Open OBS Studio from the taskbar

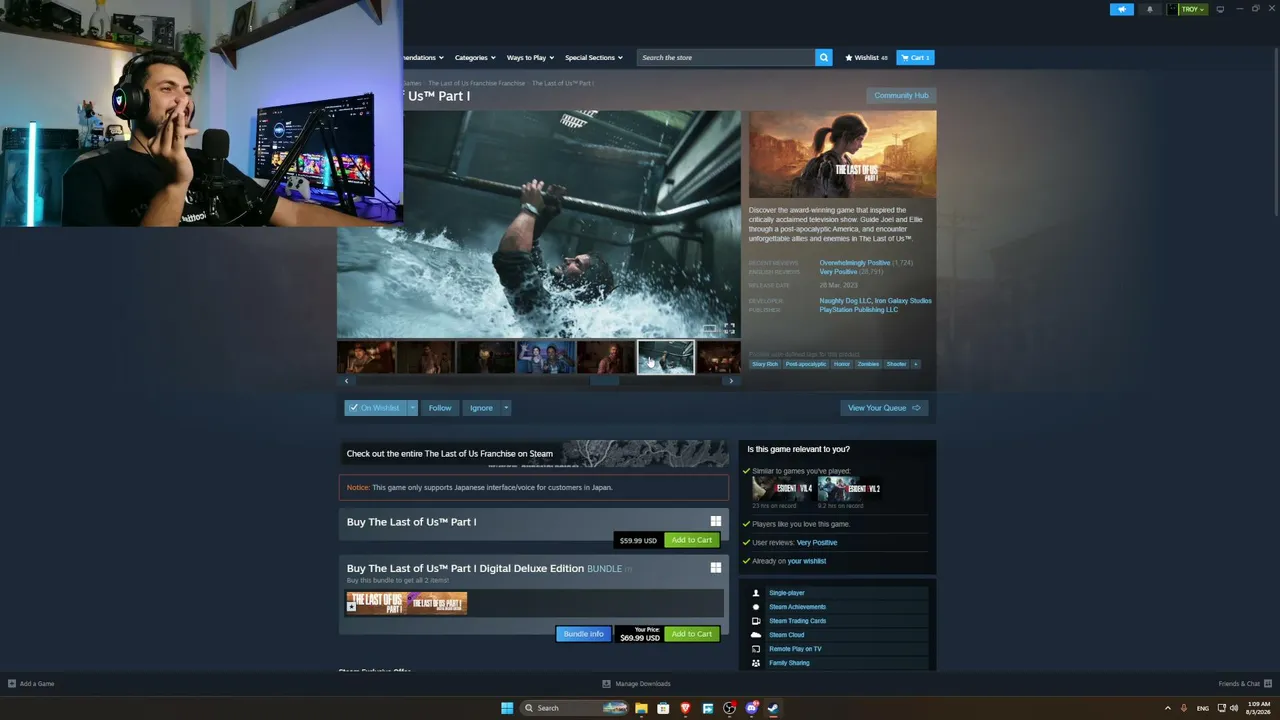[729, 708]
